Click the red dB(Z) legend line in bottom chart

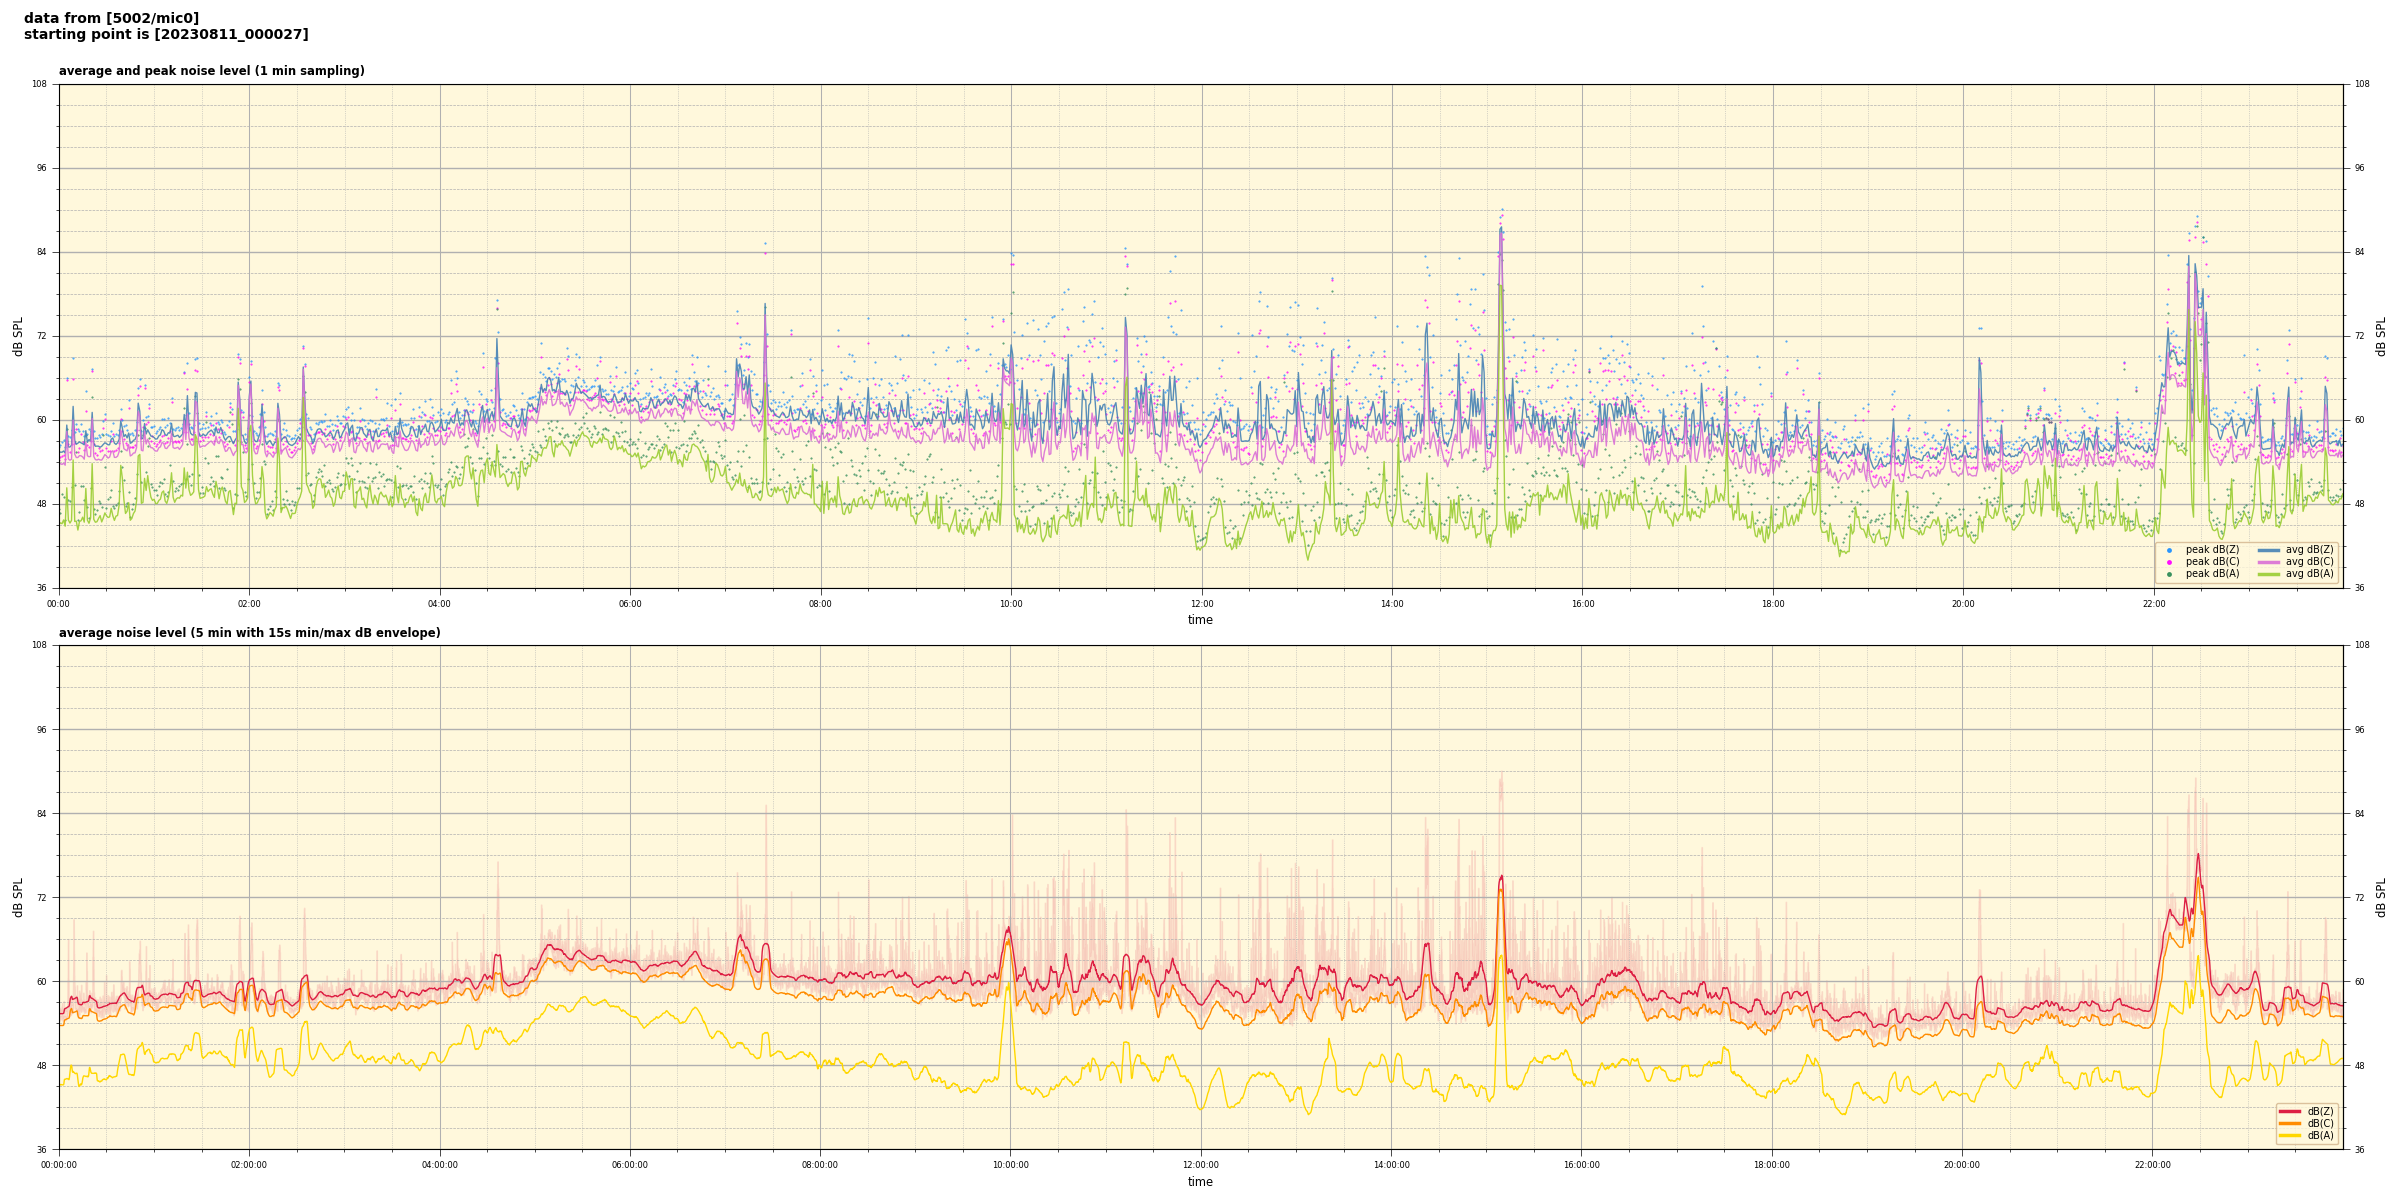[2290, 1111]
